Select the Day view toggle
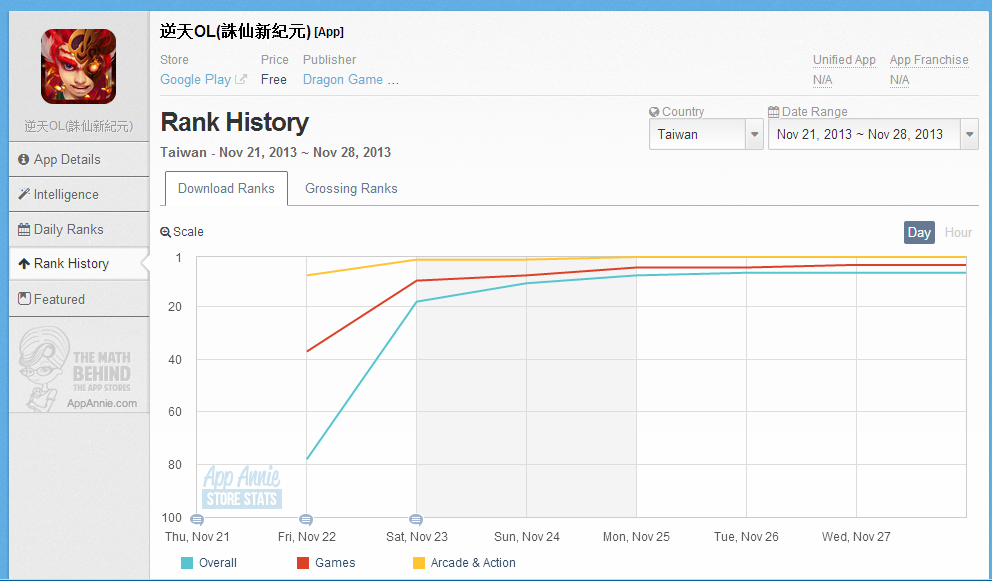 919,232
